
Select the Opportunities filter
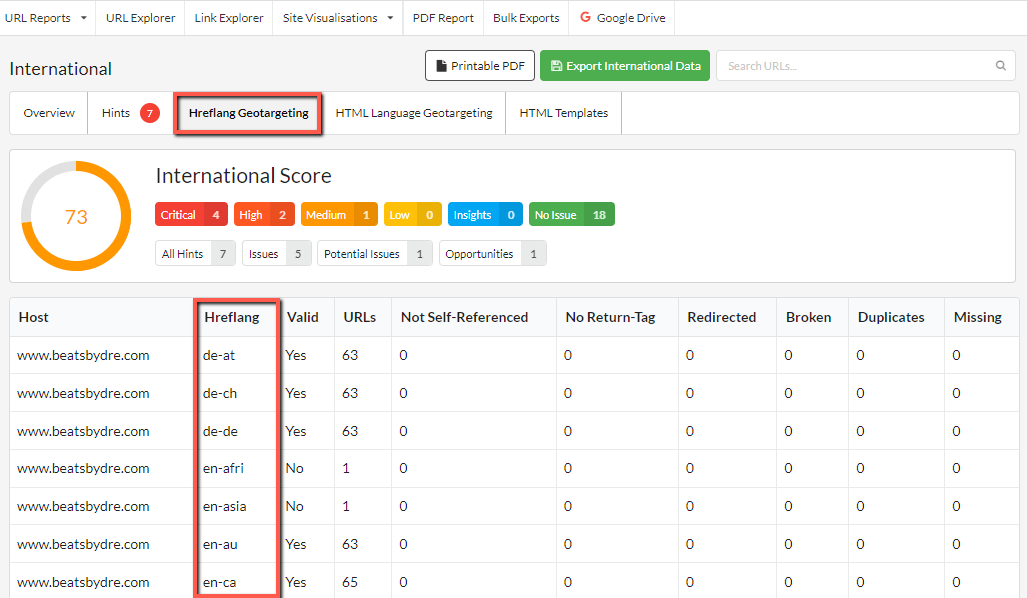coord(493,253)
